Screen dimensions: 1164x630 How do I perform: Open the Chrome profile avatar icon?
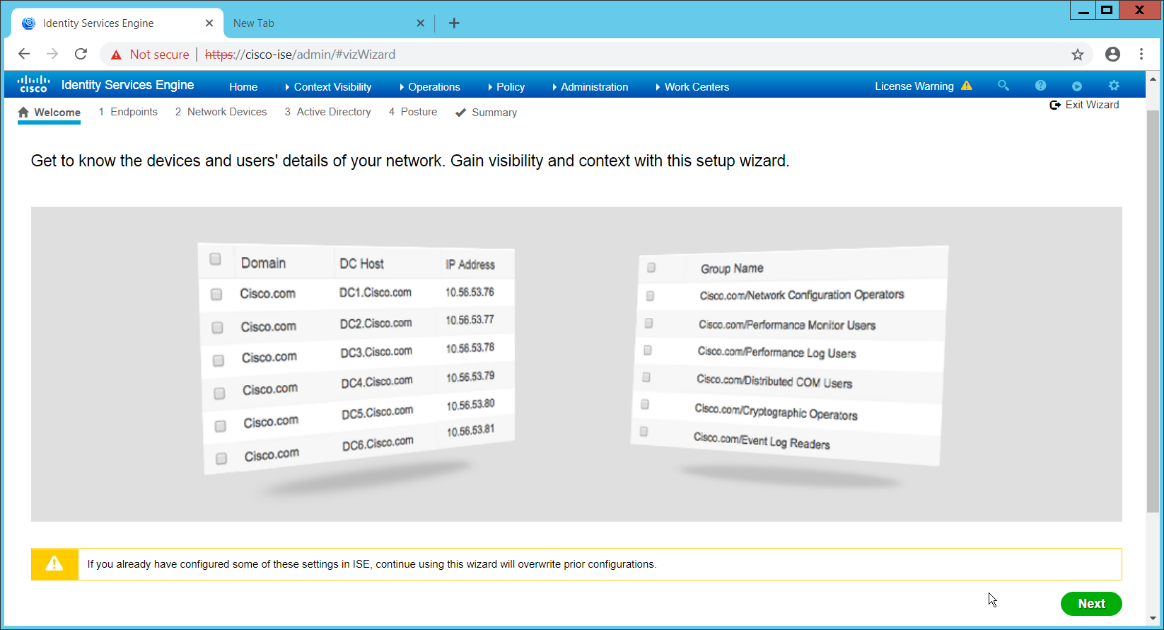tap(1112, 54)
